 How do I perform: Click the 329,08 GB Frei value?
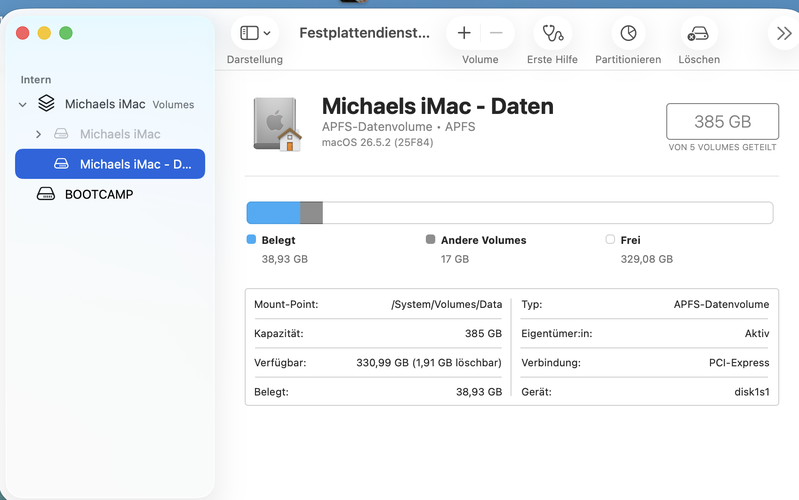(647, 259)
